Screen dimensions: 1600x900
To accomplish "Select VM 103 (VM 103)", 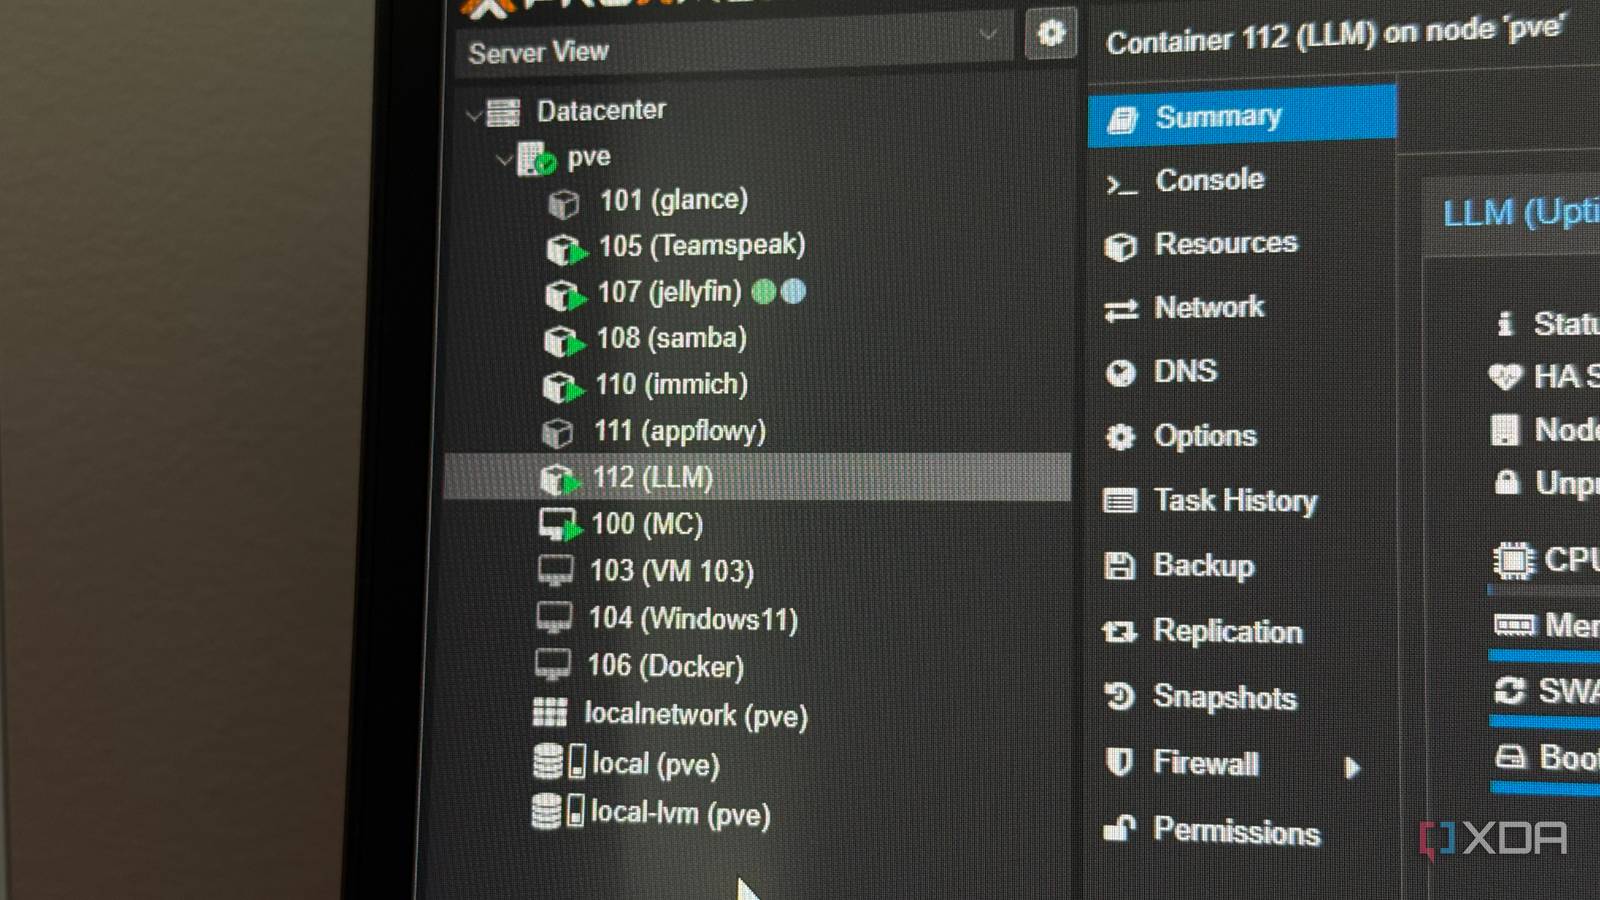I will (671, 571).
